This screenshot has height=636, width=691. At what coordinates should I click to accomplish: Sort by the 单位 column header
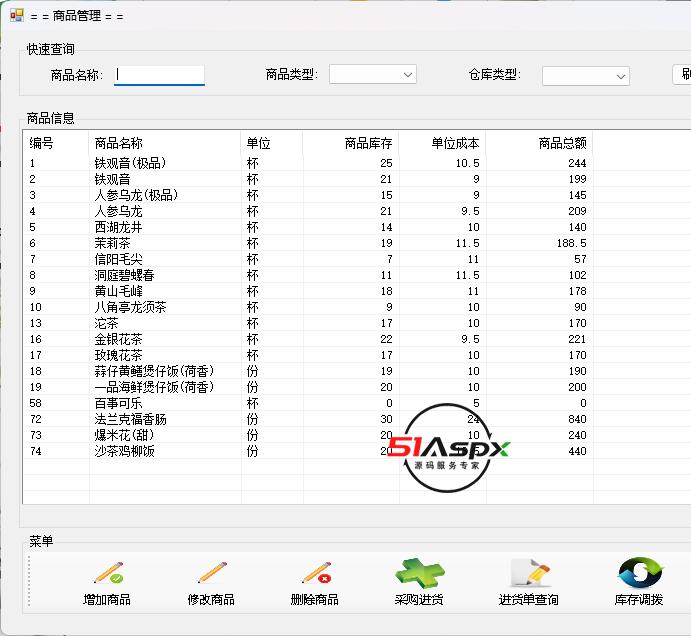click(x=271, y=143)
